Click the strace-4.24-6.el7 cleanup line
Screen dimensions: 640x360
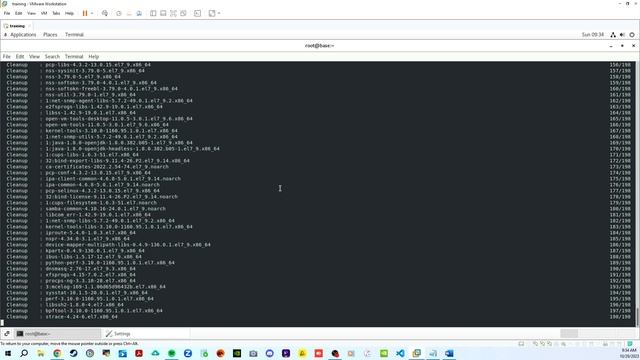pos(62,316)
